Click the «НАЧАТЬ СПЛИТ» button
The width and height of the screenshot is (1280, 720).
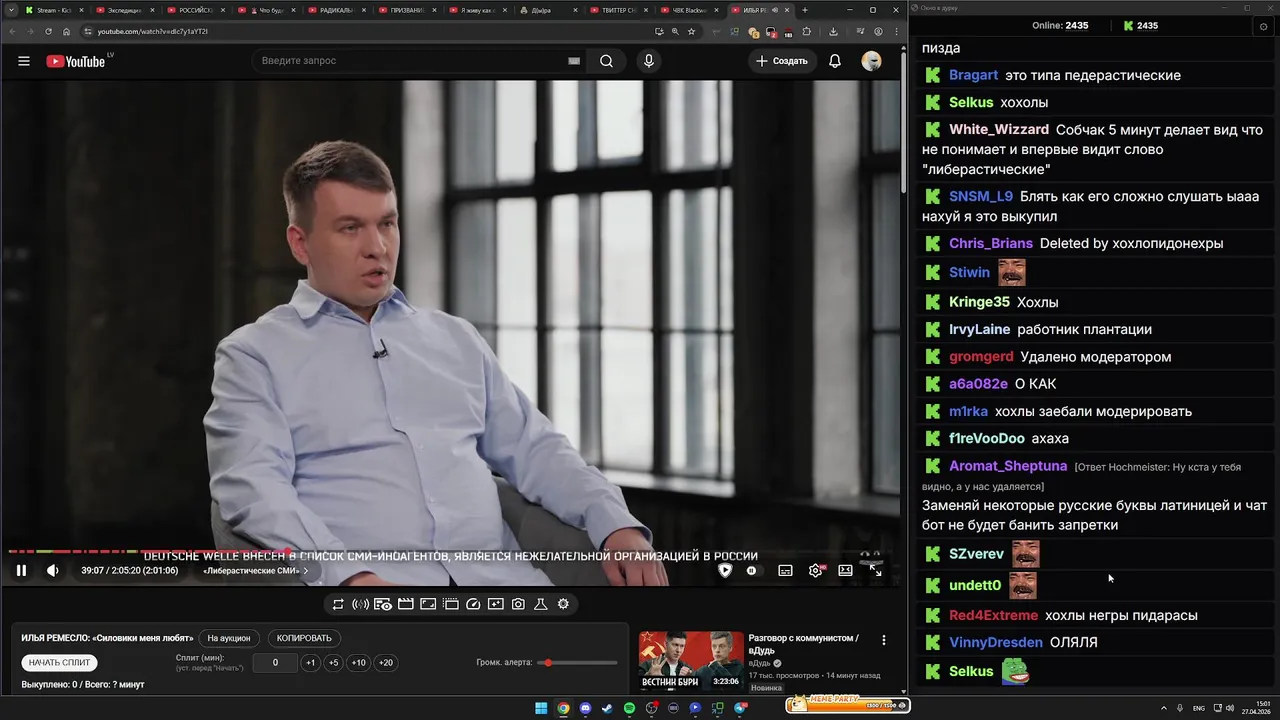(60, 662)
